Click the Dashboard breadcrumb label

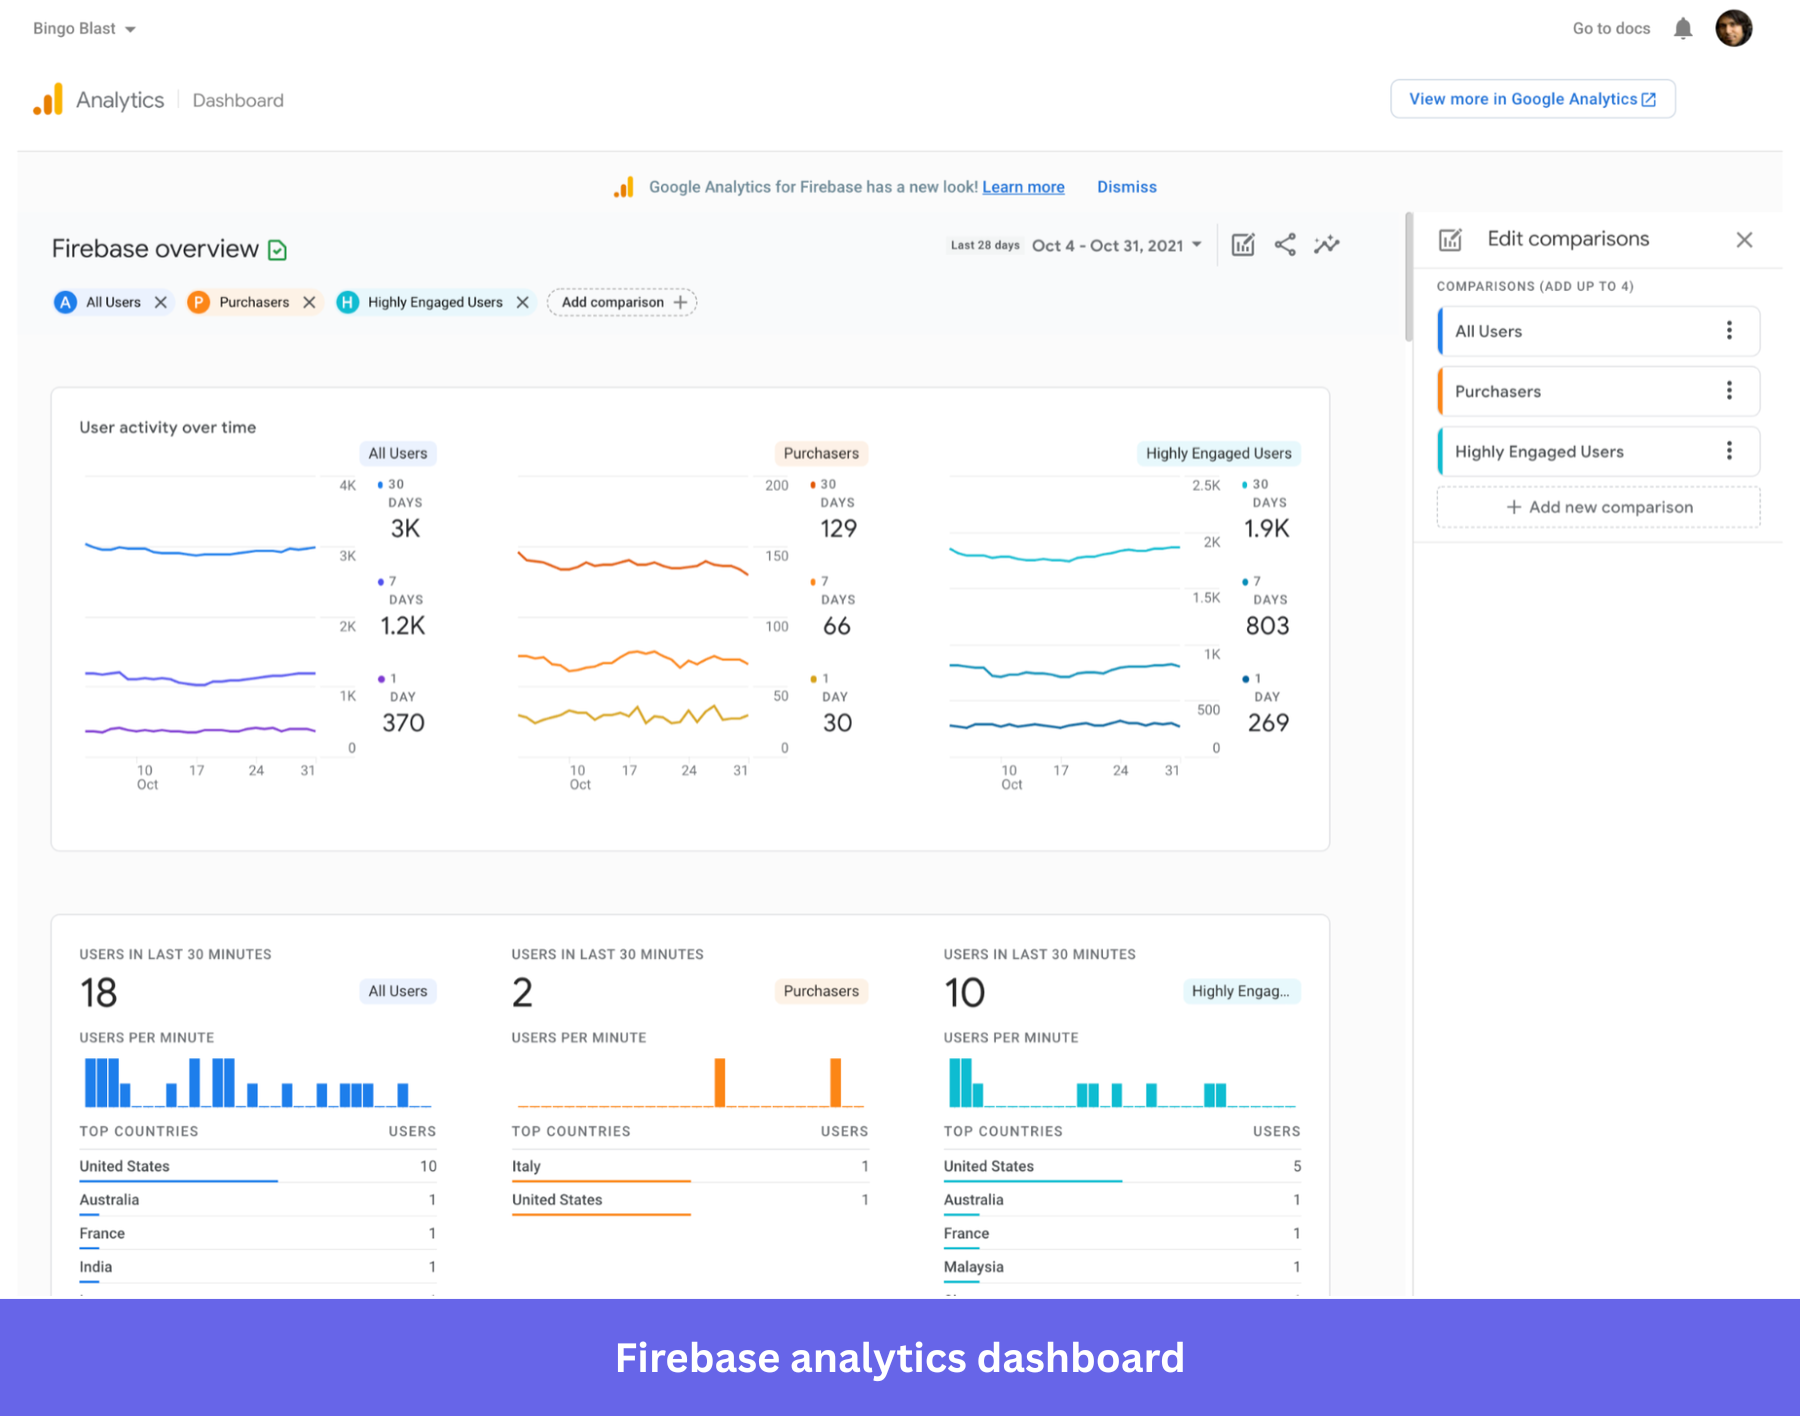tap(238, 101)
